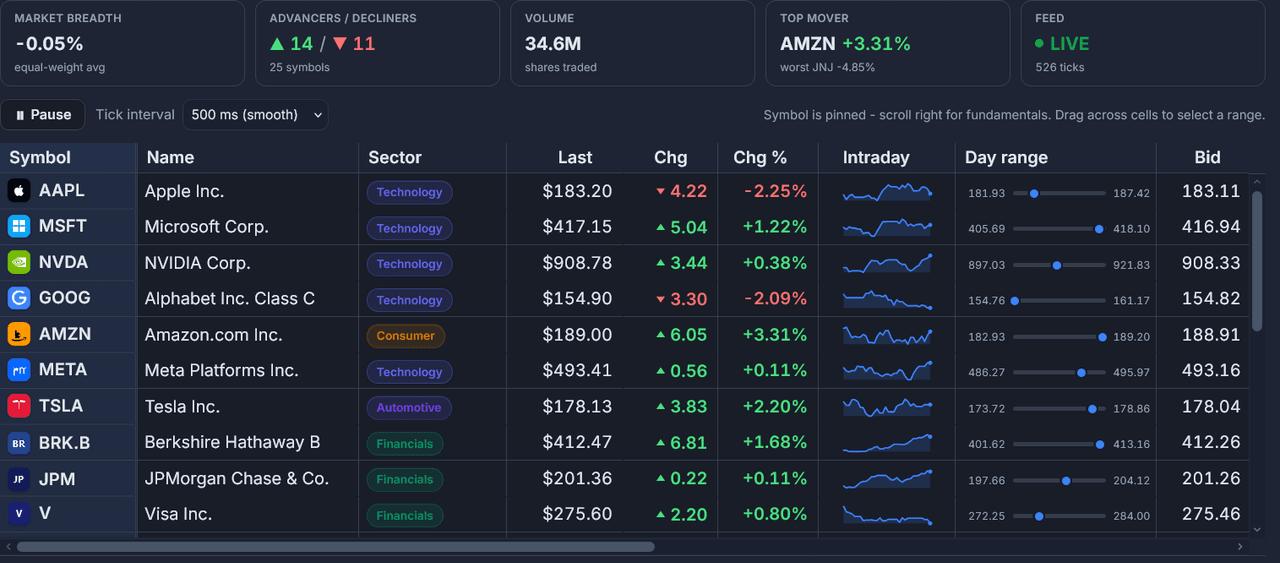Select the +2.20% change cell
Viewport: 1280px width, 563px height.
[767, 407]
